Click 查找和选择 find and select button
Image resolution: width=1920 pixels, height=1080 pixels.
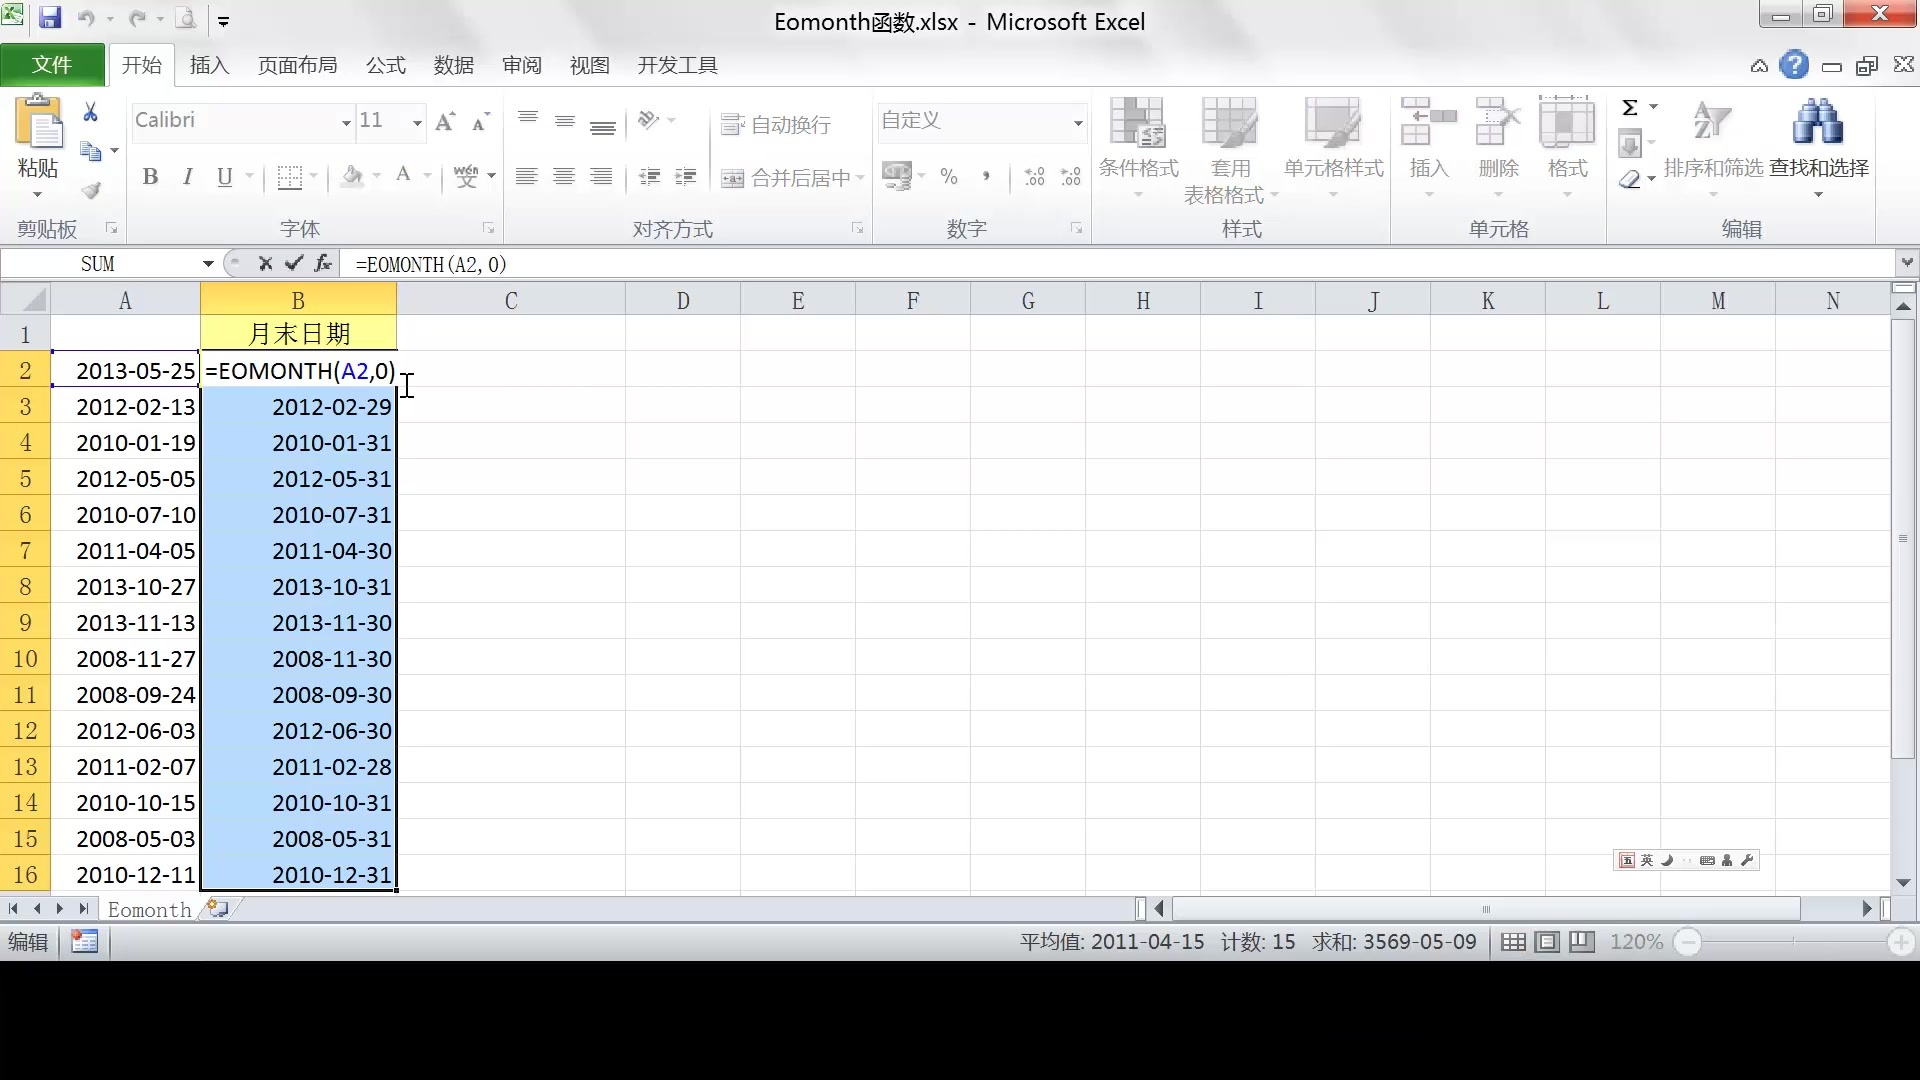click(x=1819, y=147)
